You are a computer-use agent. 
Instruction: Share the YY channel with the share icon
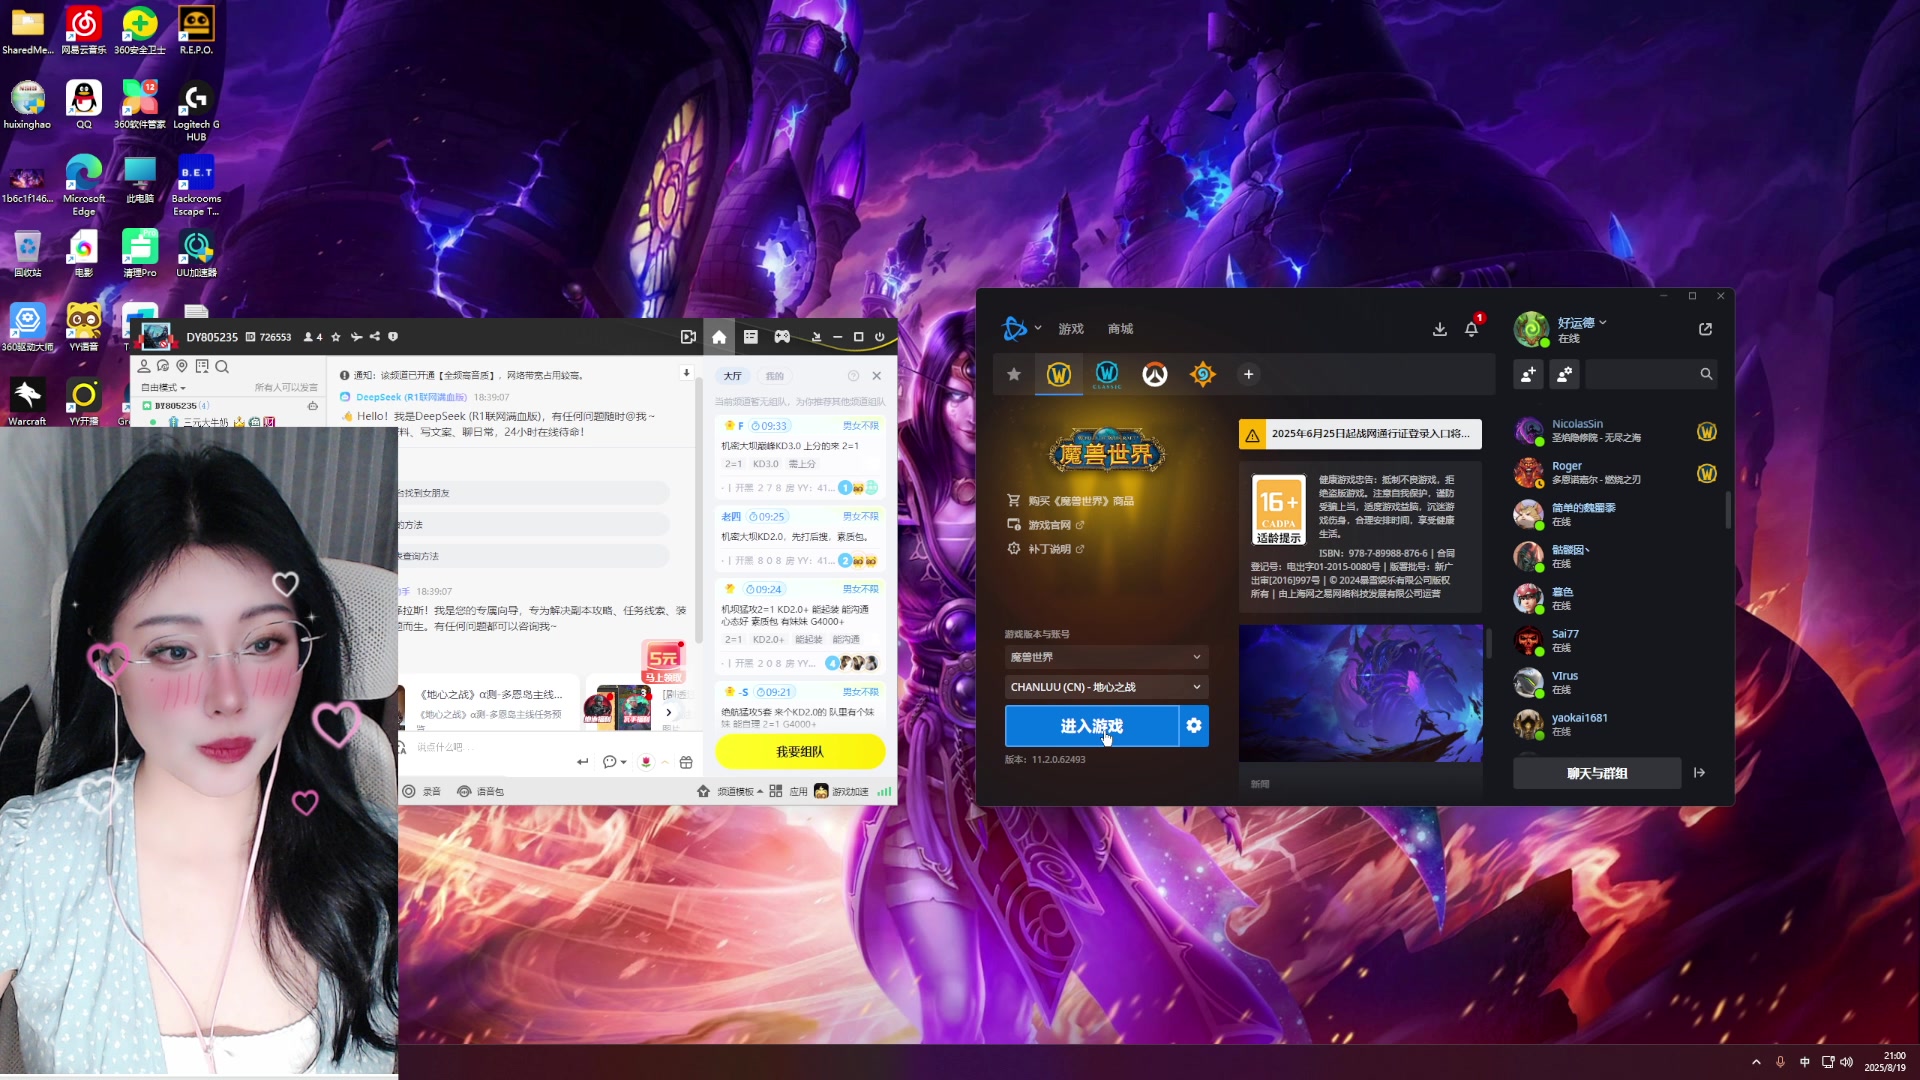[x=374, y=337]
